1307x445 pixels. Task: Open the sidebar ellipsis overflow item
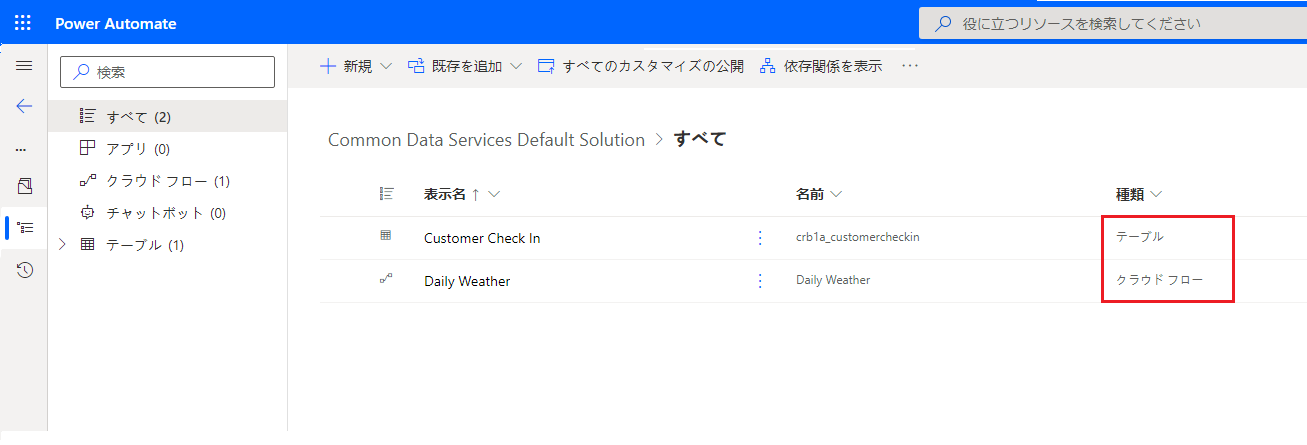pos(21,149)
